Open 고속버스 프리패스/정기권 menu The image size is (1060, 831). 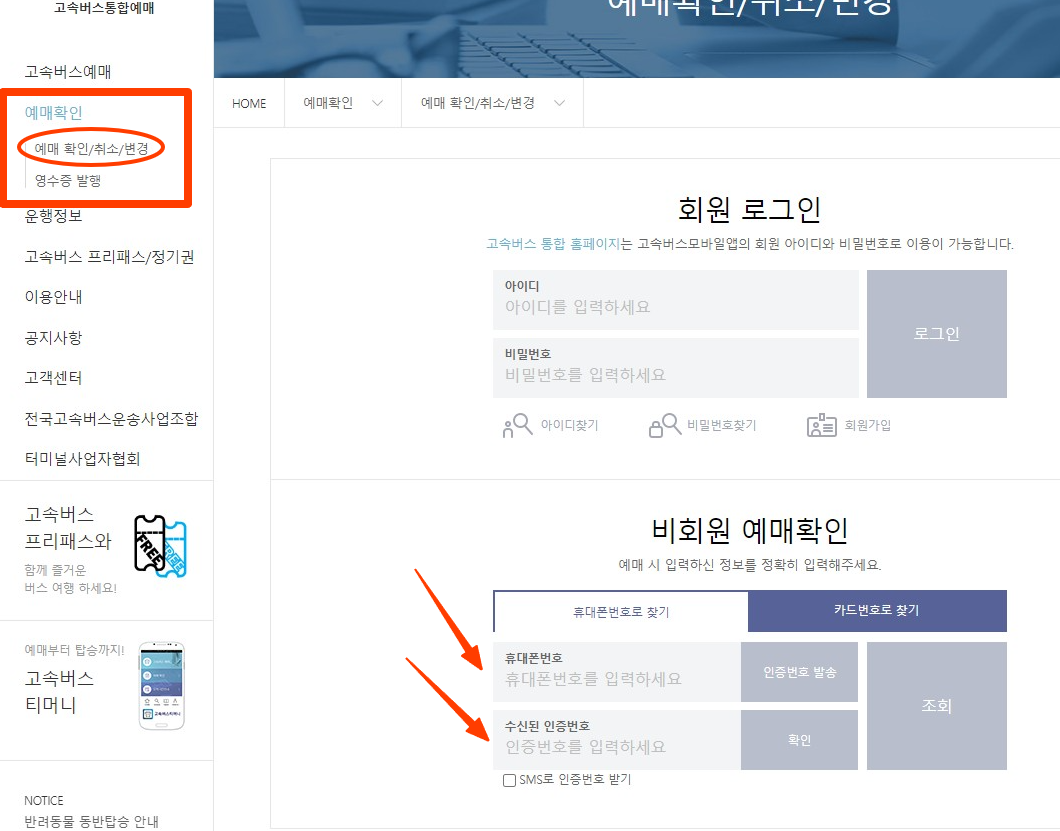click(110, 257)
